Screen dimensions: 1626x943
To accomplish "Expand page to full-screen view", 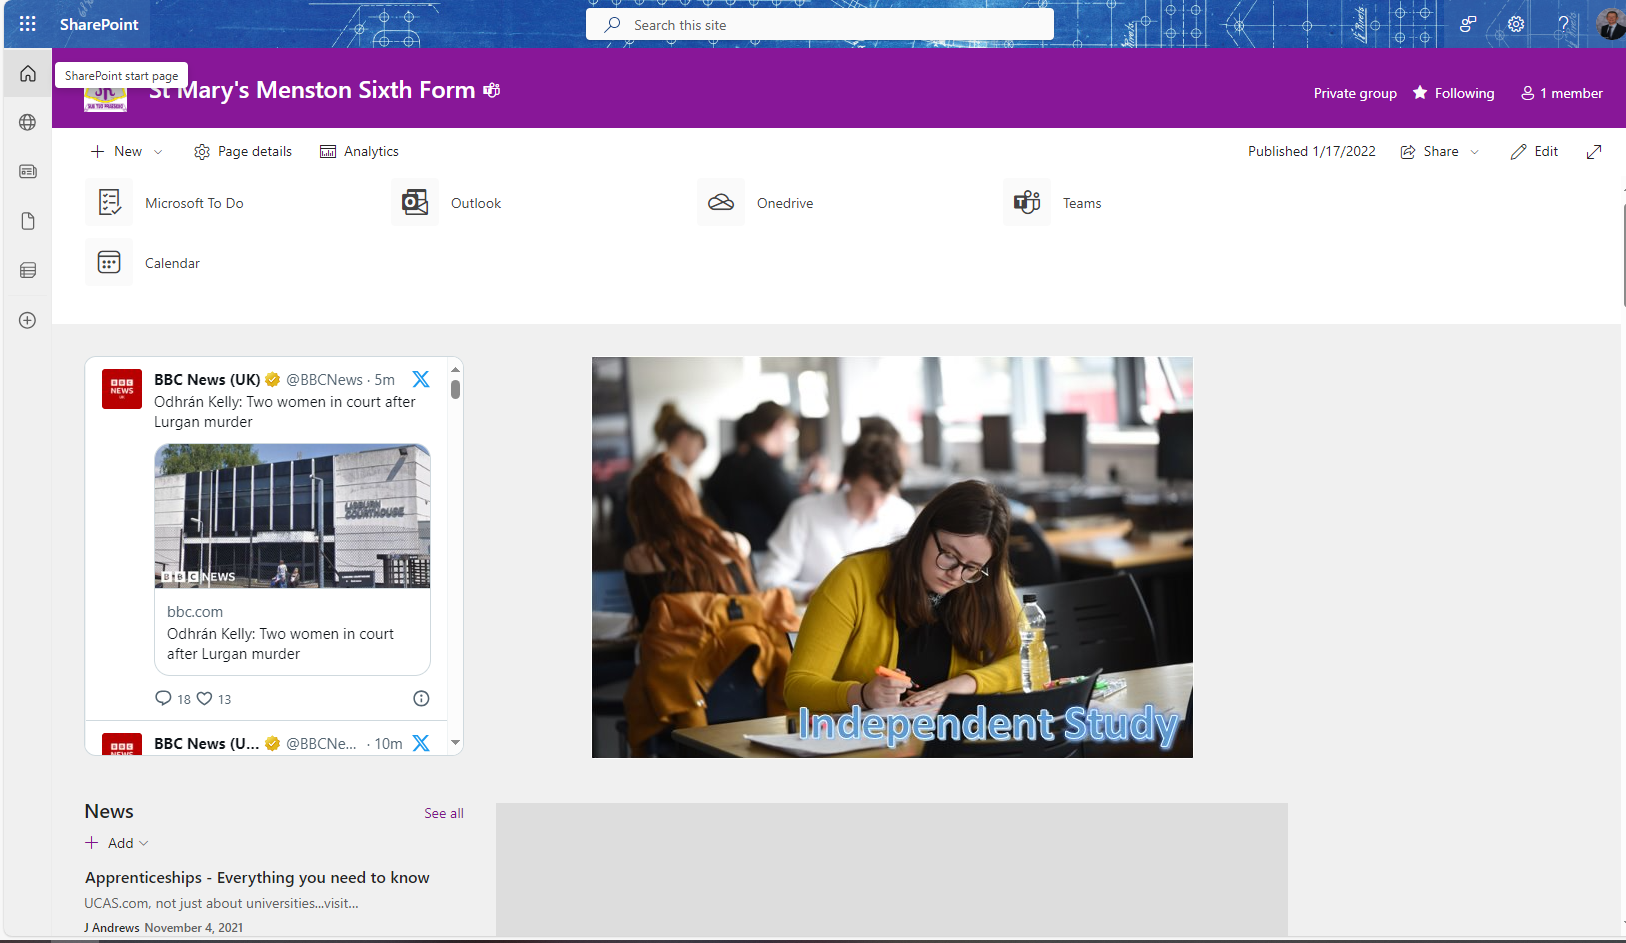I will pyautogui.click(x=1594, y=151).
